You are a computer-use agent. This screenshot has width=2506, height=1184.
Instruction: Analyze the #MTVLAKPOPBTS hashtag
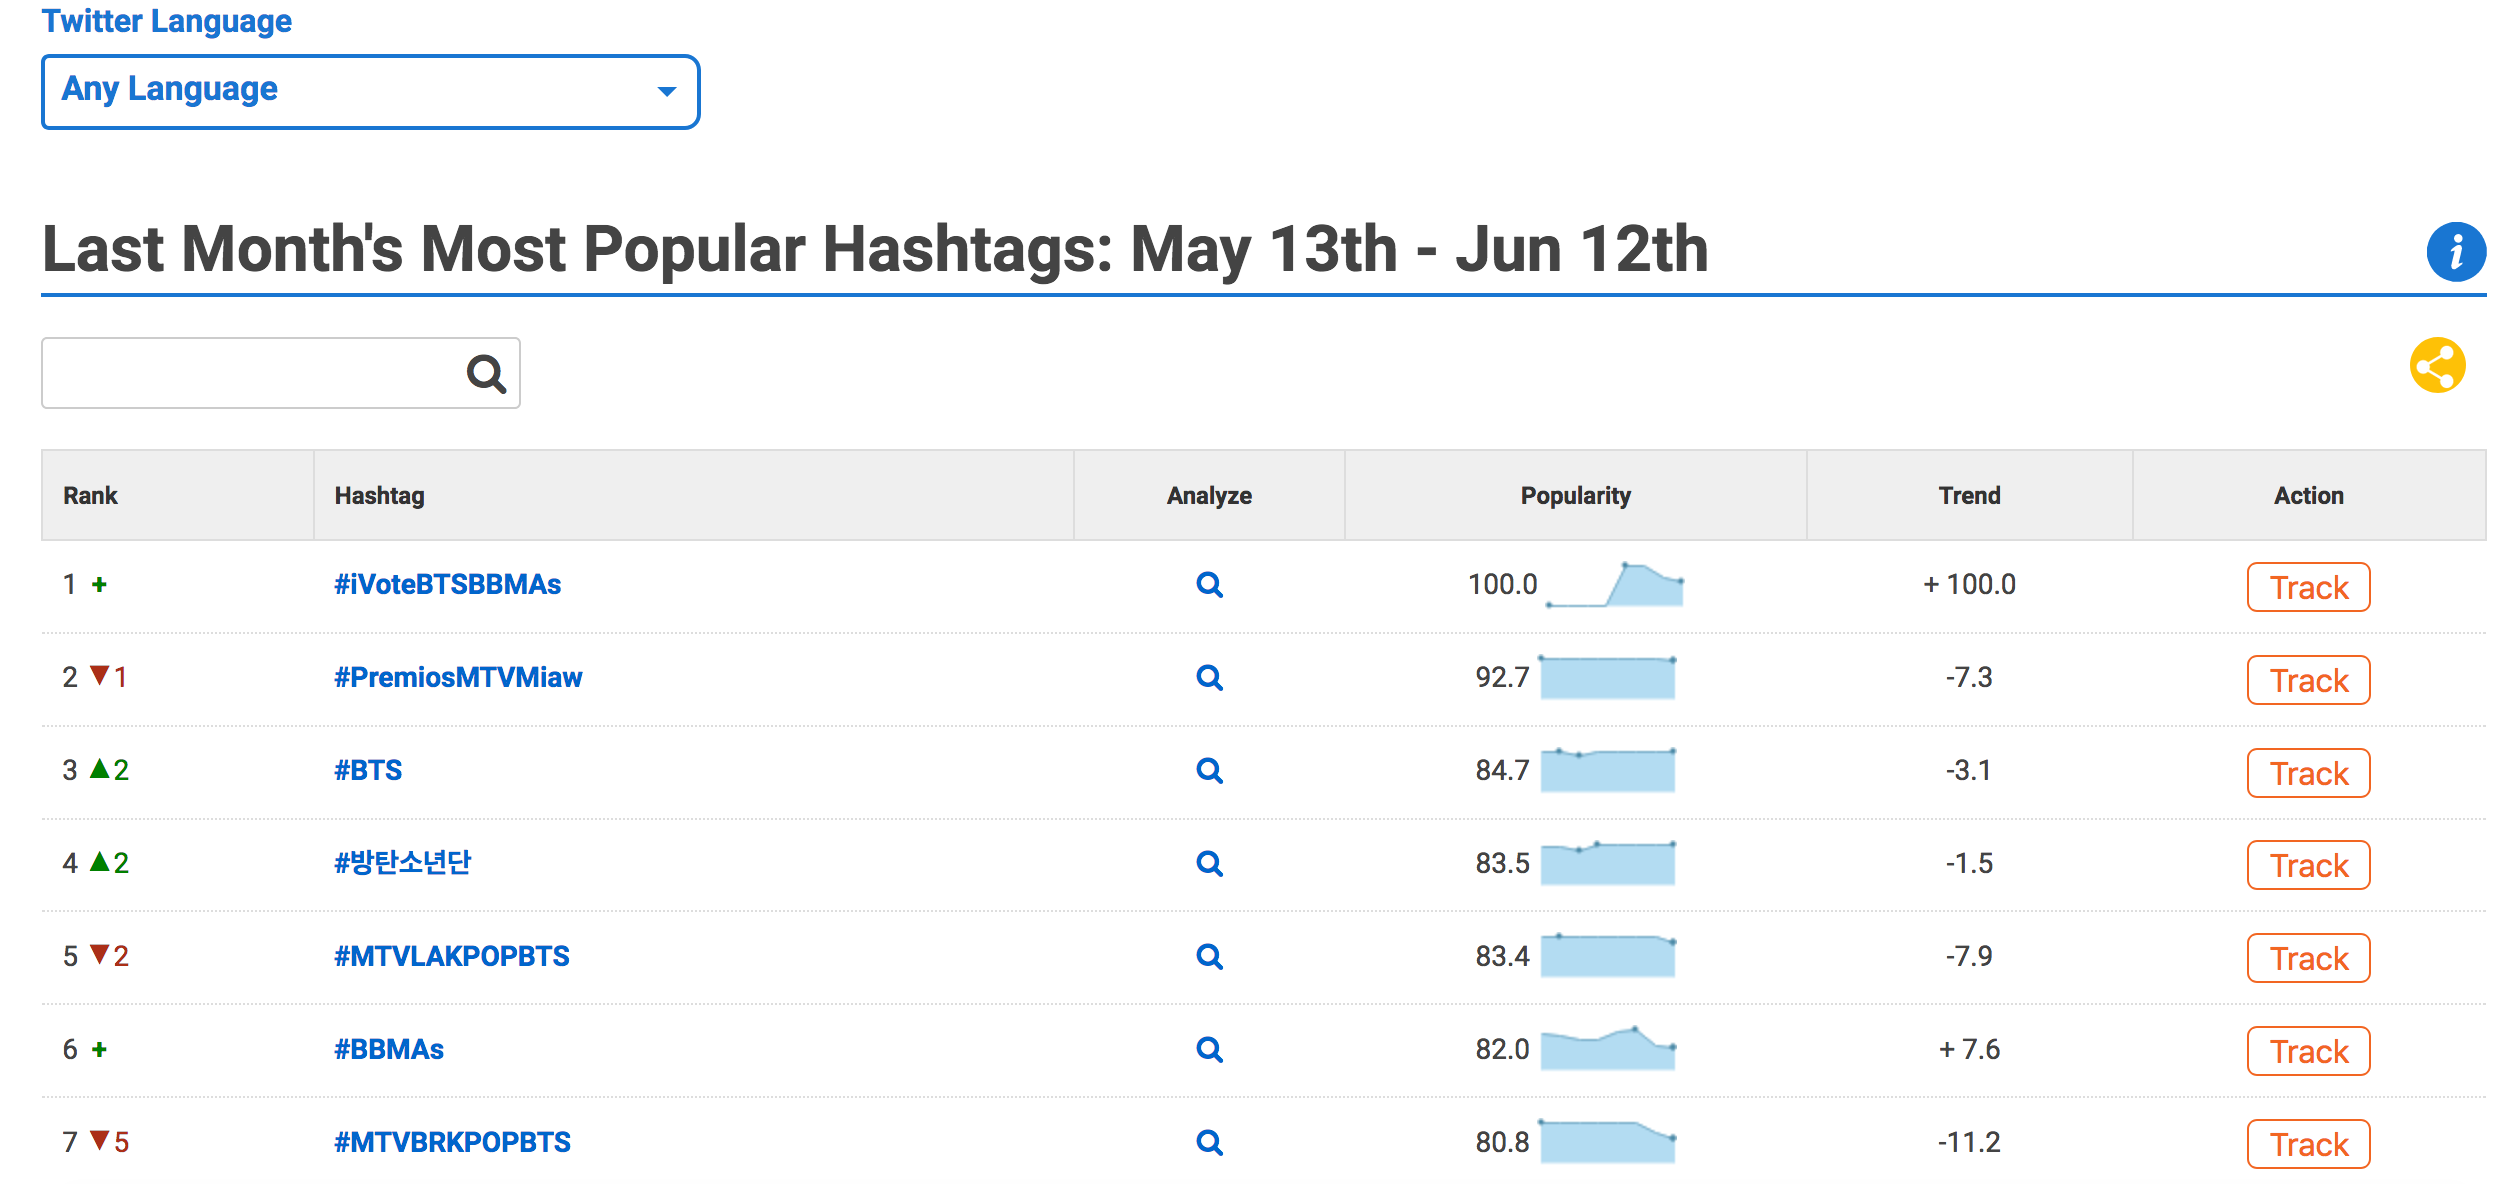(x=1209, y=957)
